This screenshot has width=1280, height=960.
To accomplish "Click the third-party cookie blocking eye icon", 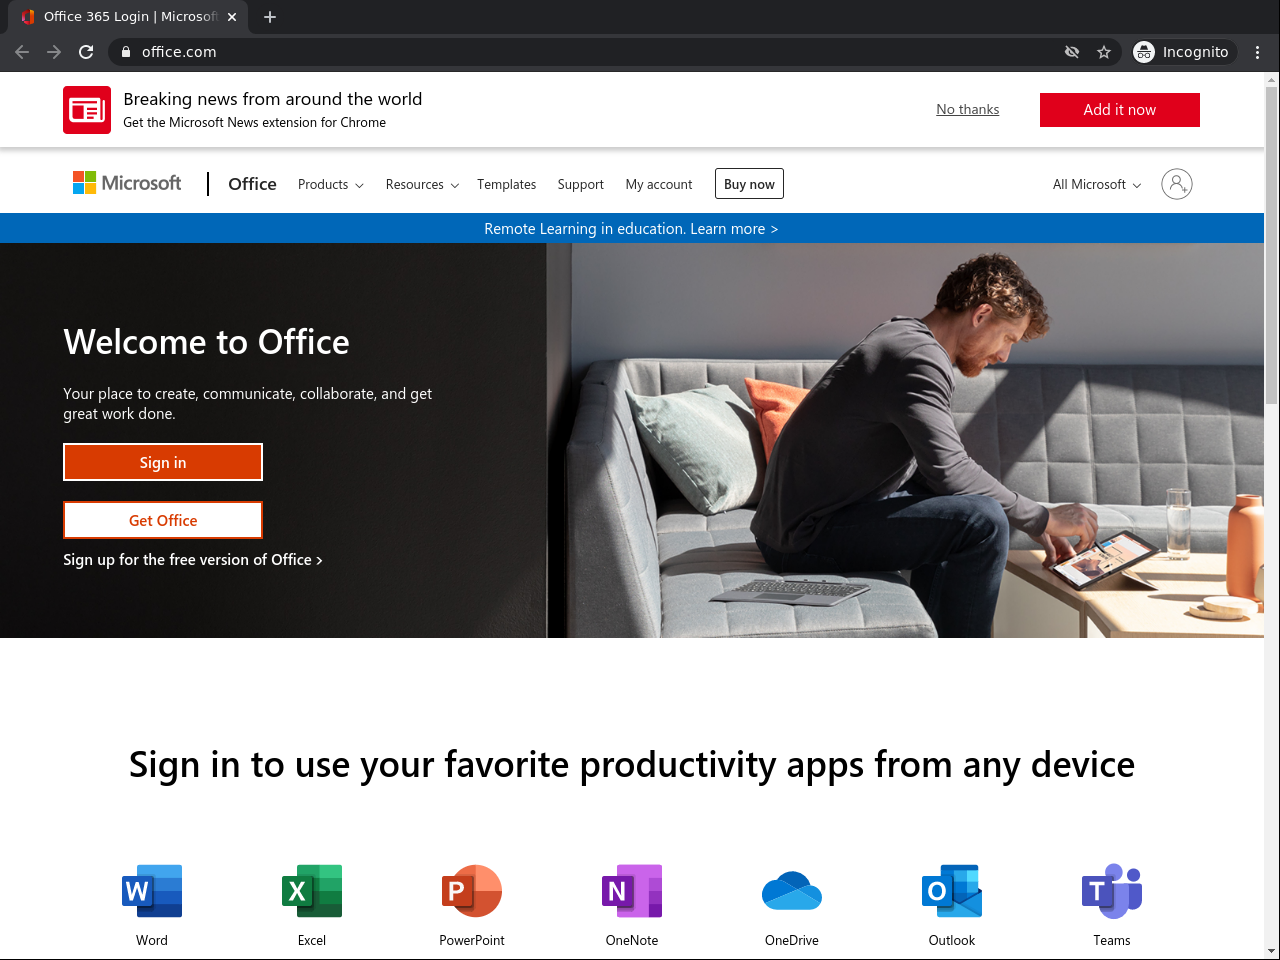I will 1072,52.
